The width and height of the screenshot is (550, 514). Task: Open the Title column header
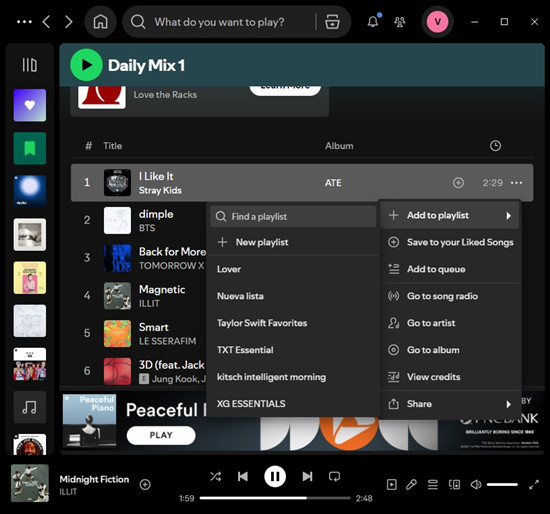click(113, 146)
